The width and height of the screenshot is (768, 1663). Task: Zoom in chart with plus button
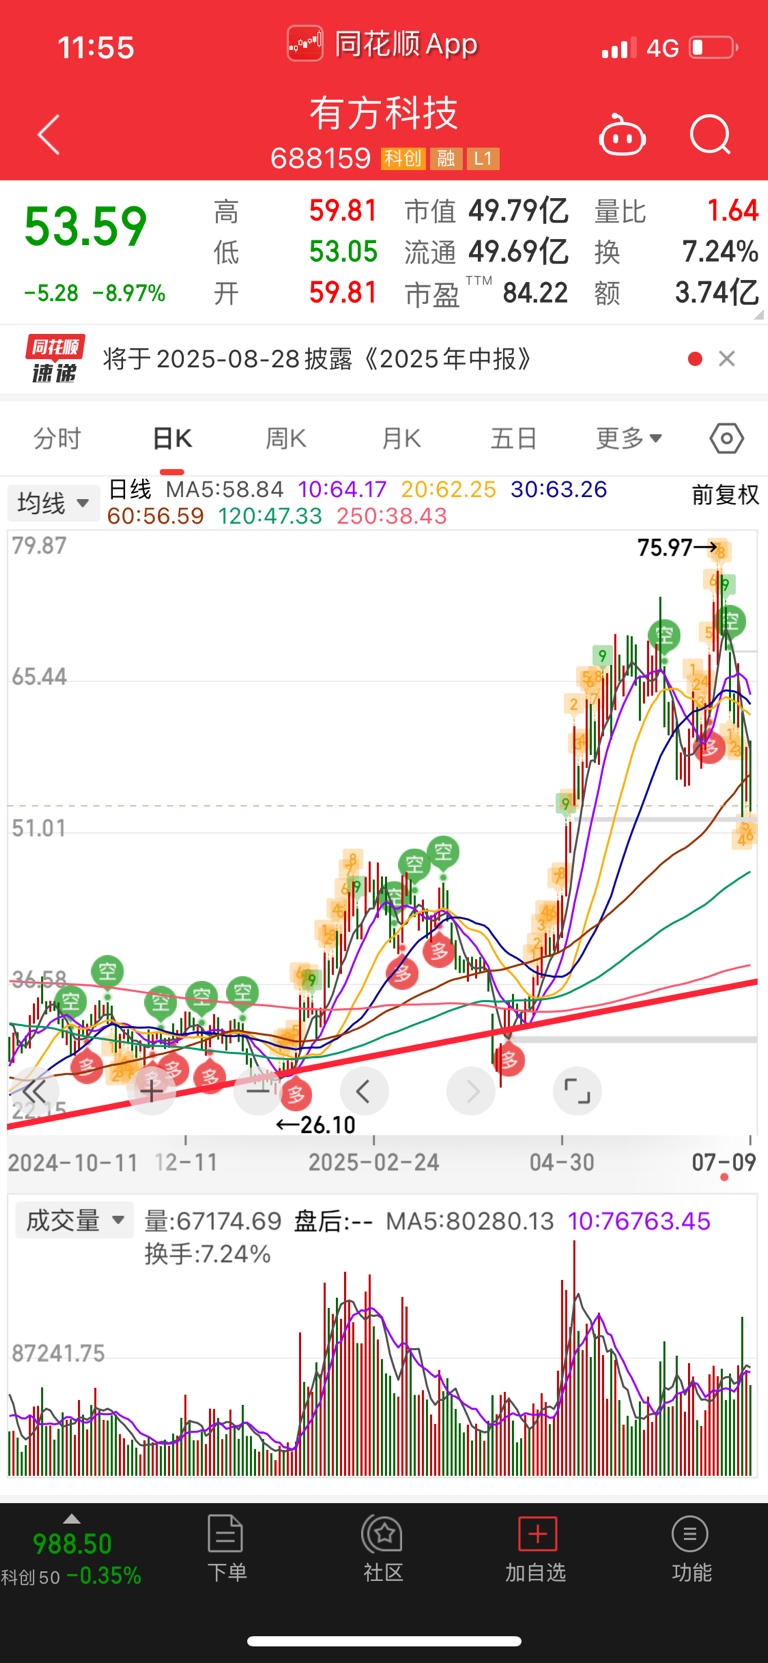click(x=150, y=1091)
